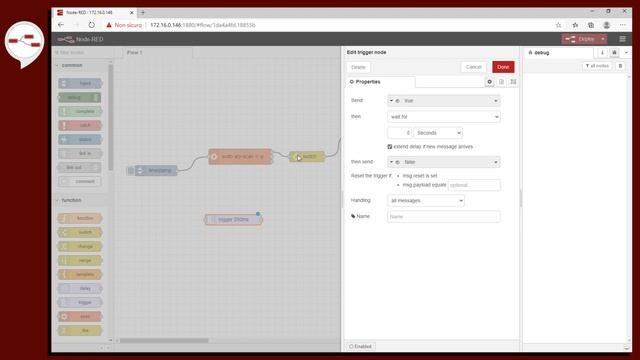Select the complete node in the palette
Viewport: 640px width, 360px height.
click(x=80, y=111)
